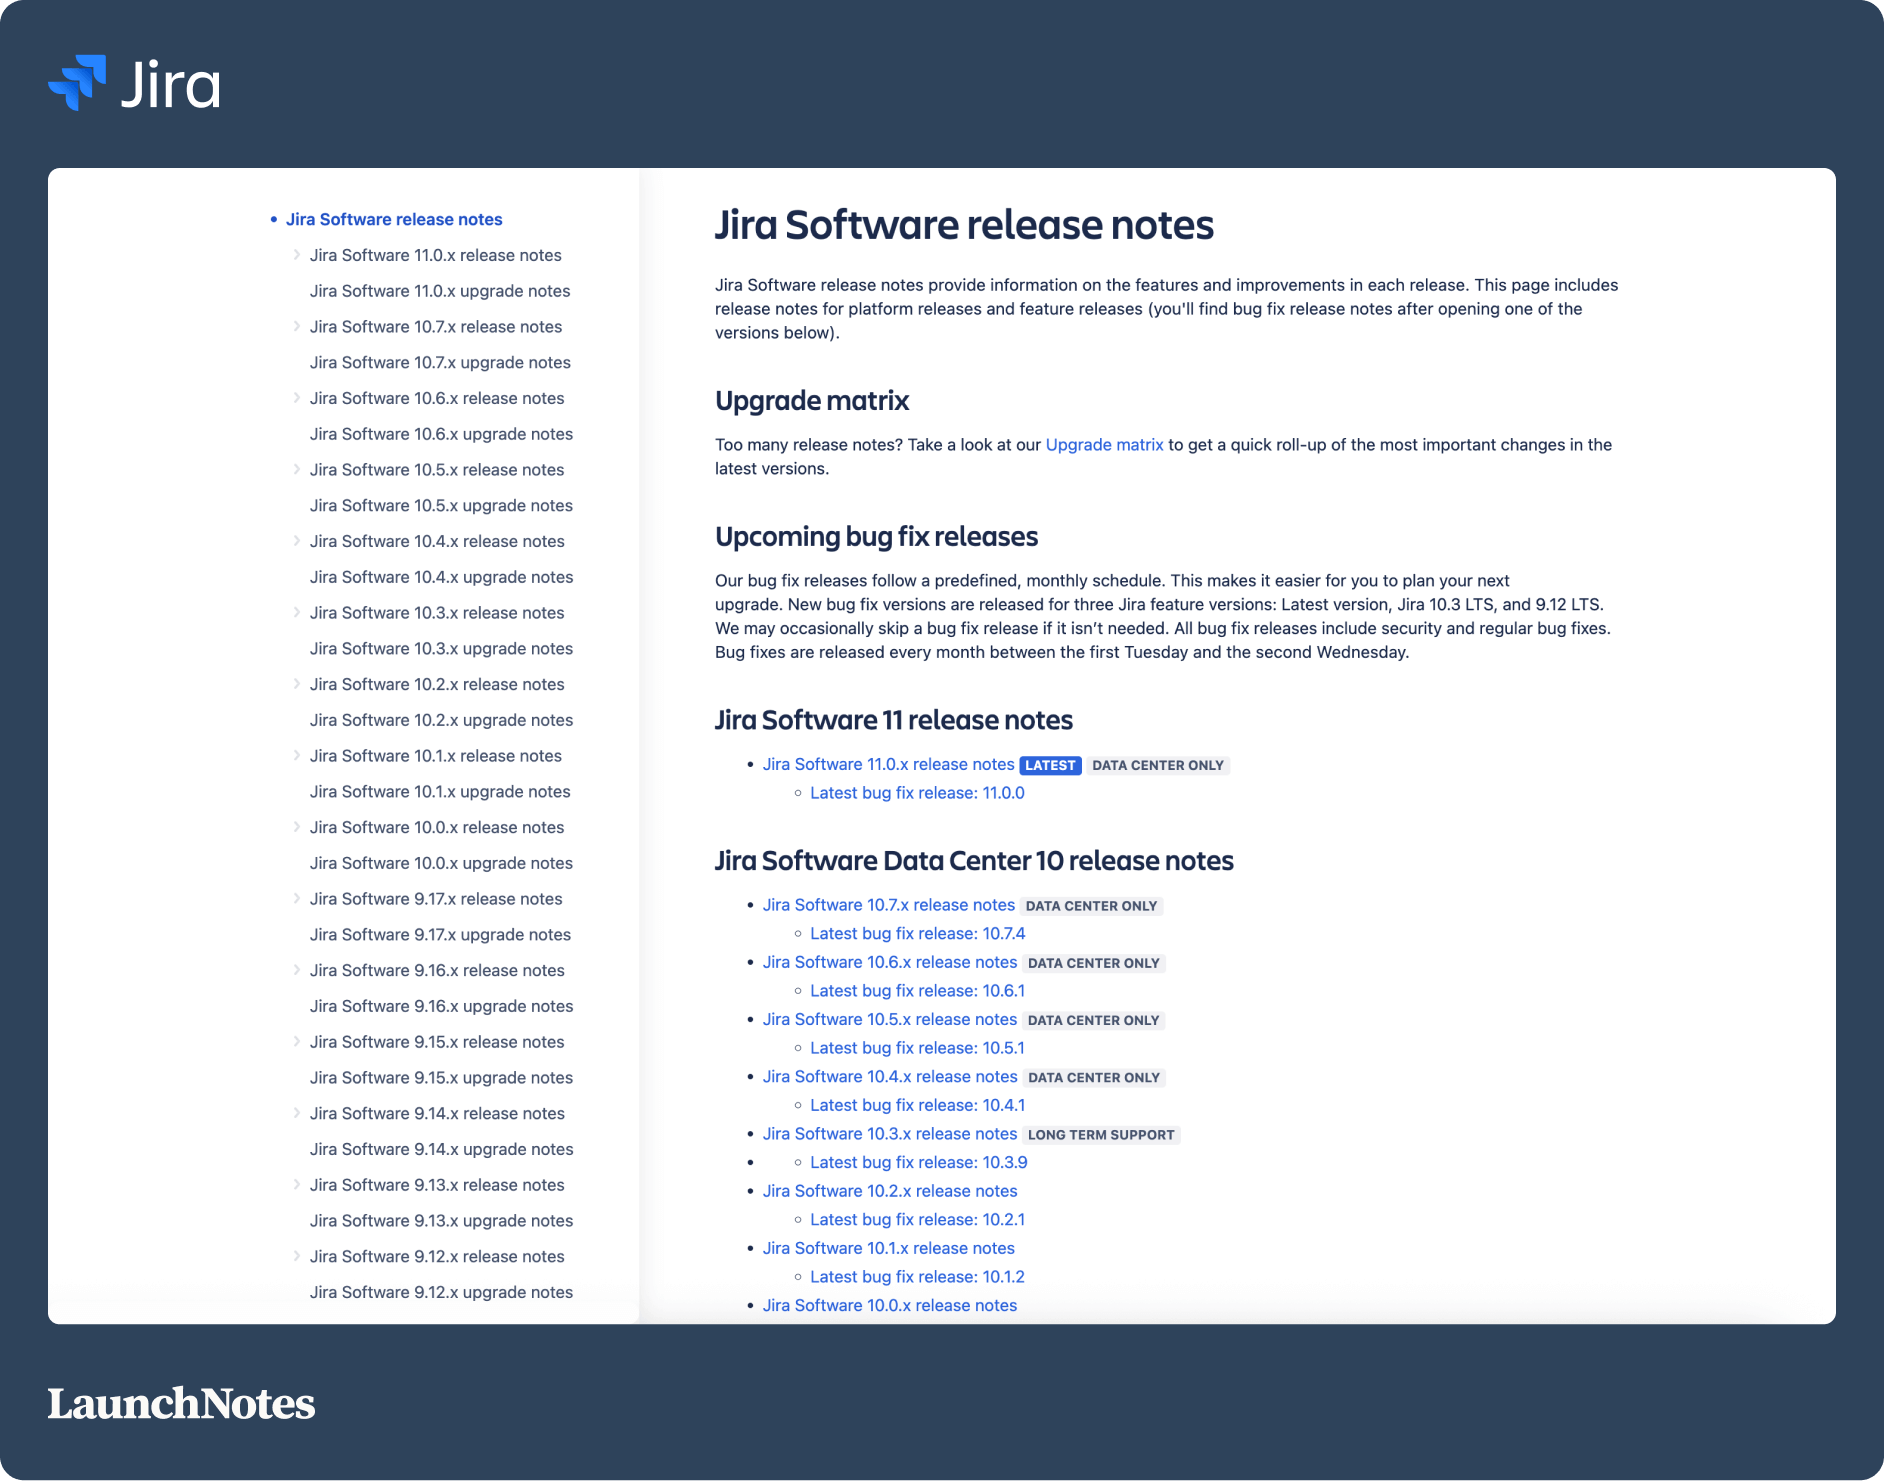Open Jira Software 10.2.x release notes content link
Image resolution: width=1884 pixels, height=1481 pixels.
(890, 1191)
